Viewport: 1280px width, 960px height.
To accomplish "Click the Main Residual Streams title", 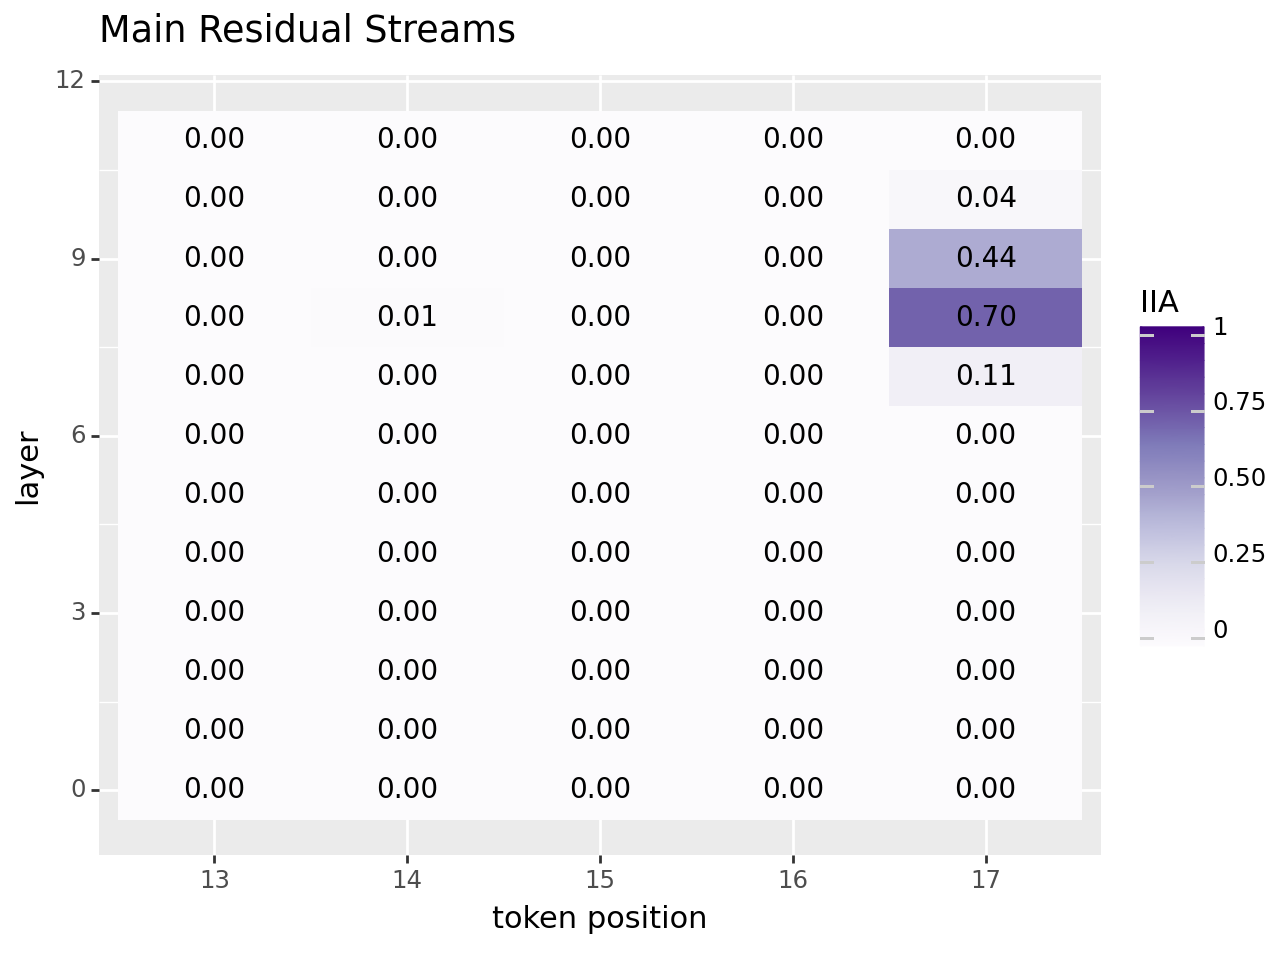I will pyautogui.click(x=307, y=30).
